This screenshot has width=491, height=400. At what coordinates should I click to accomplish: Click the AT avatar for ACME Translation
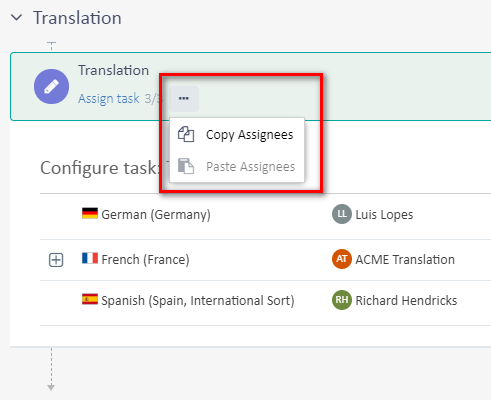(342, 259)
